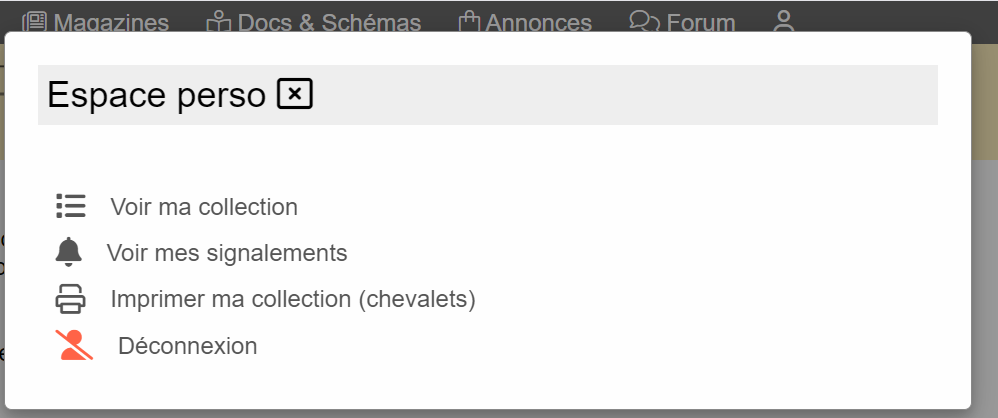
Task: Click the red crossed-out user icon
Action: tap(74, 345)
